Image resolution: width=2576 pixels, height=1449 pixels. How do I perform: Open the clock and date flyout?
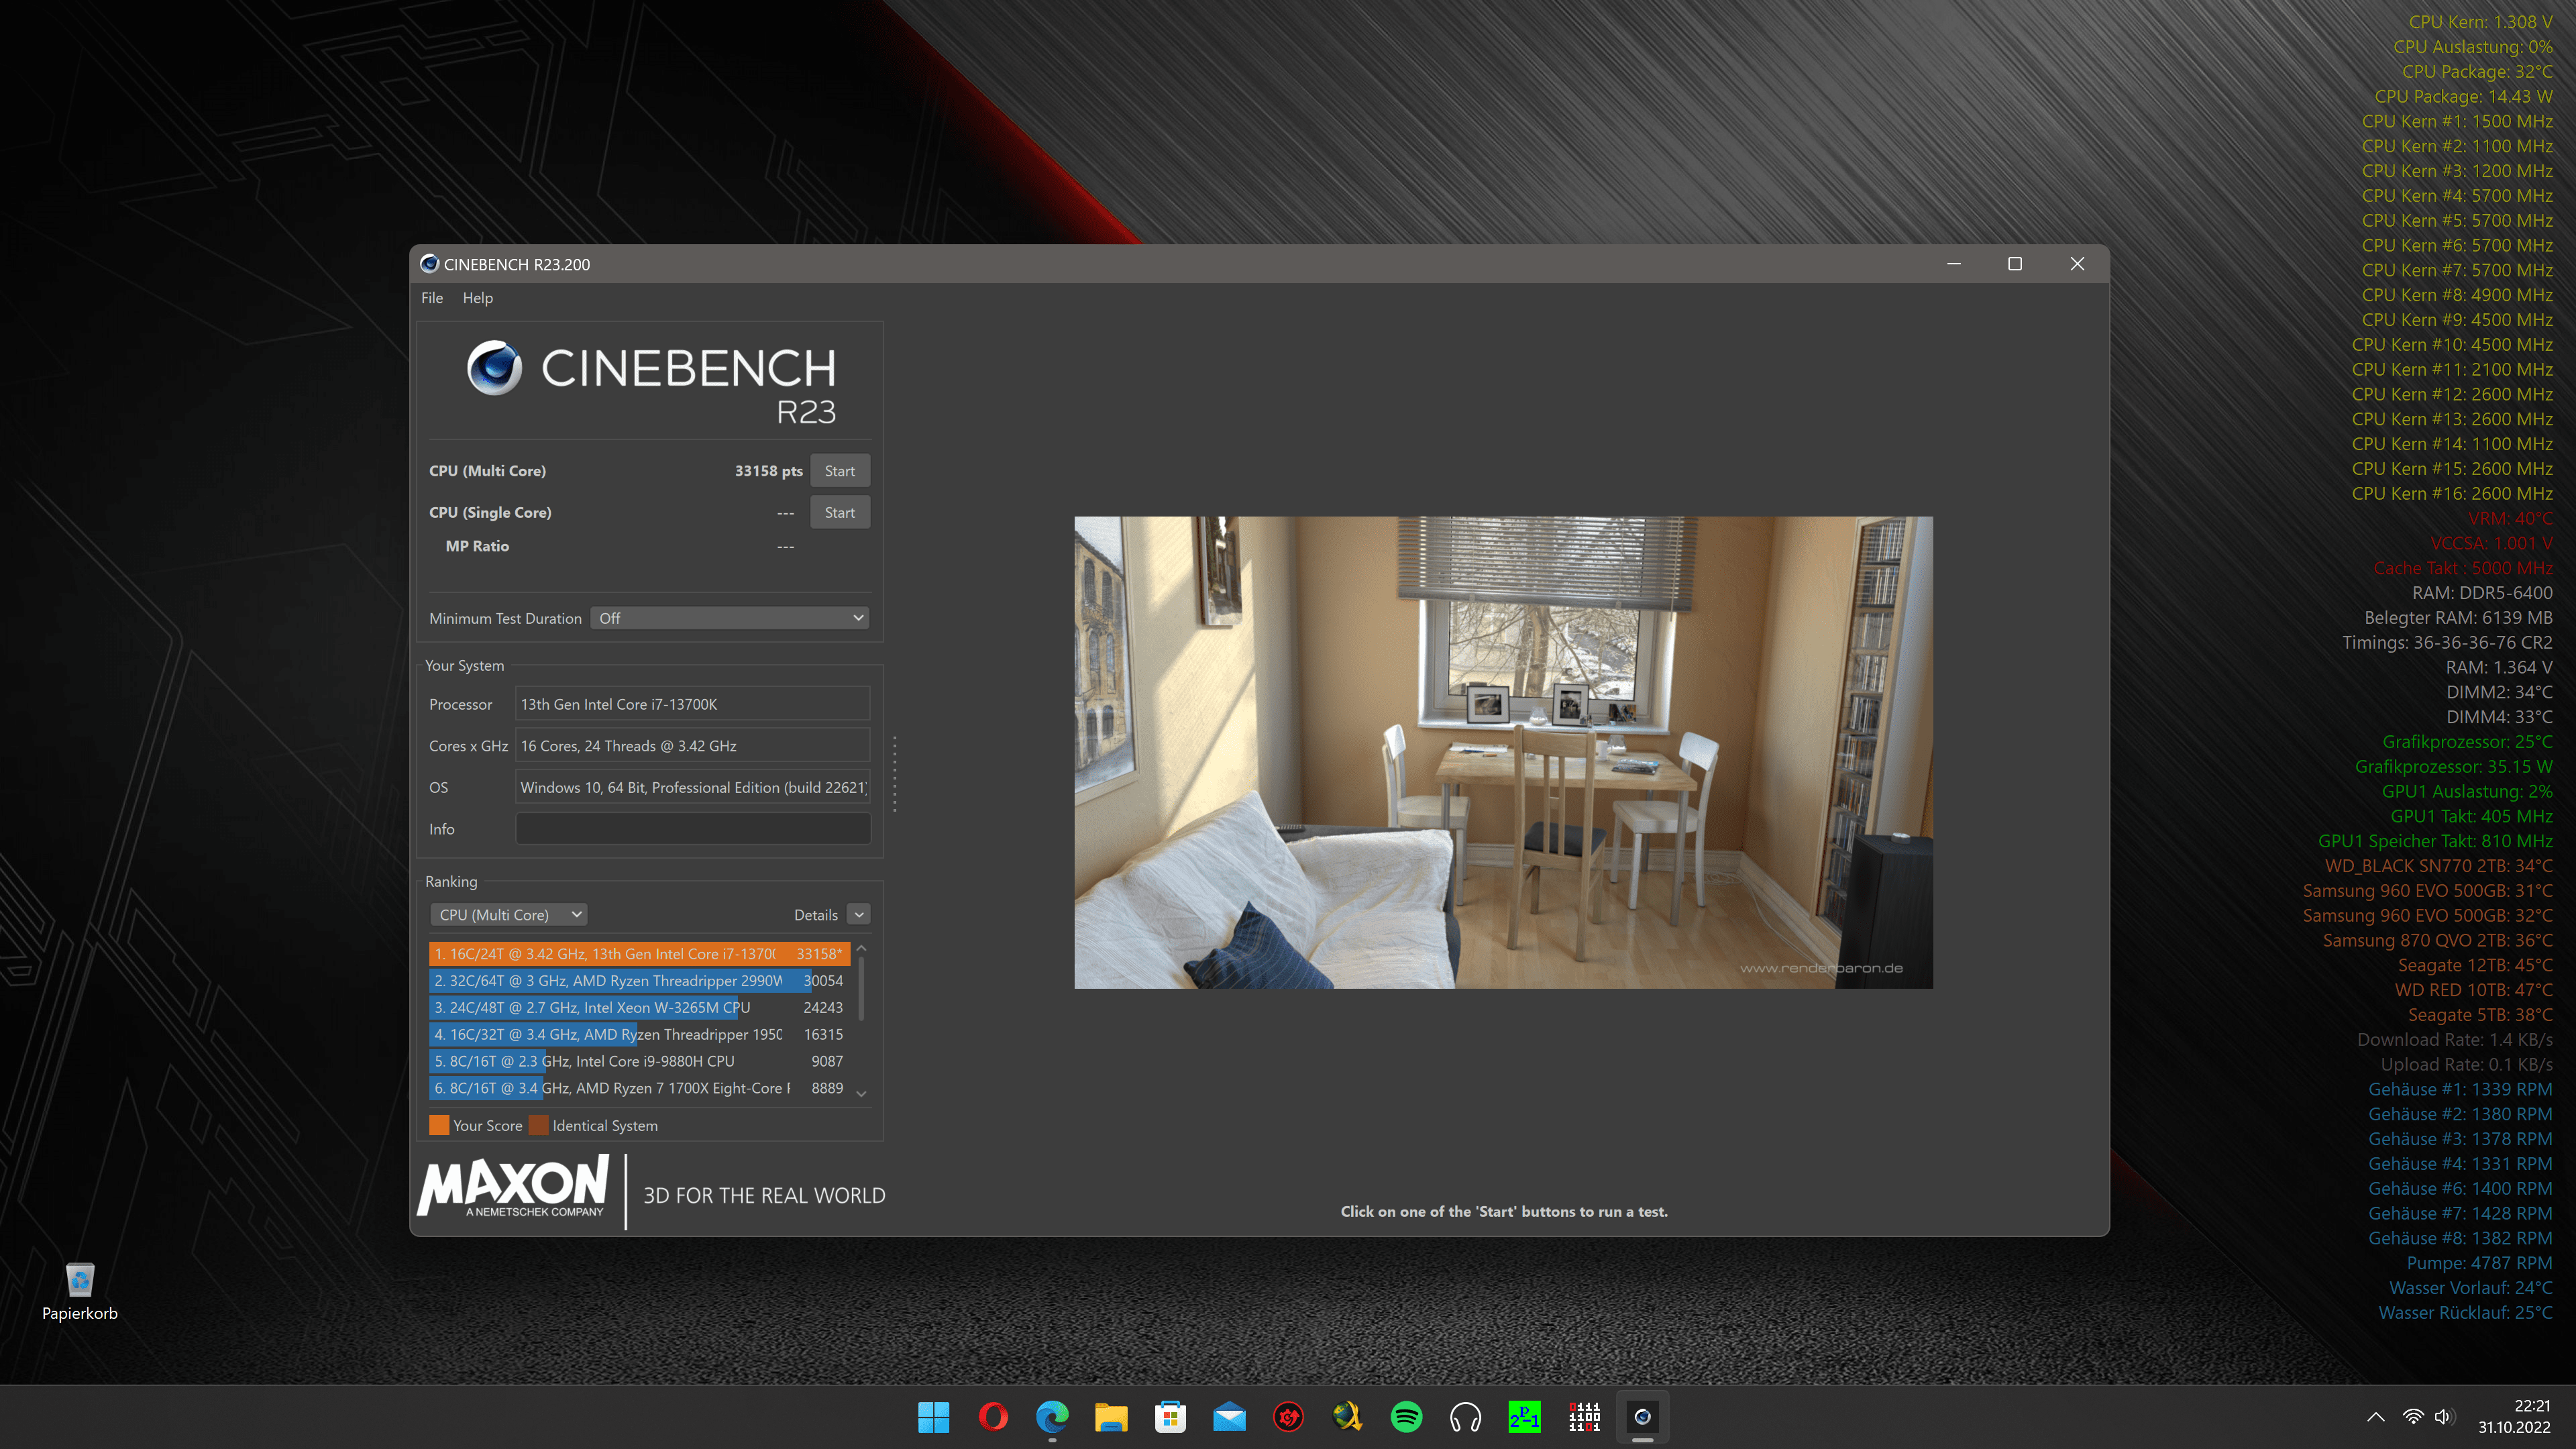pyautogui.click(x=2514, y=1417)
